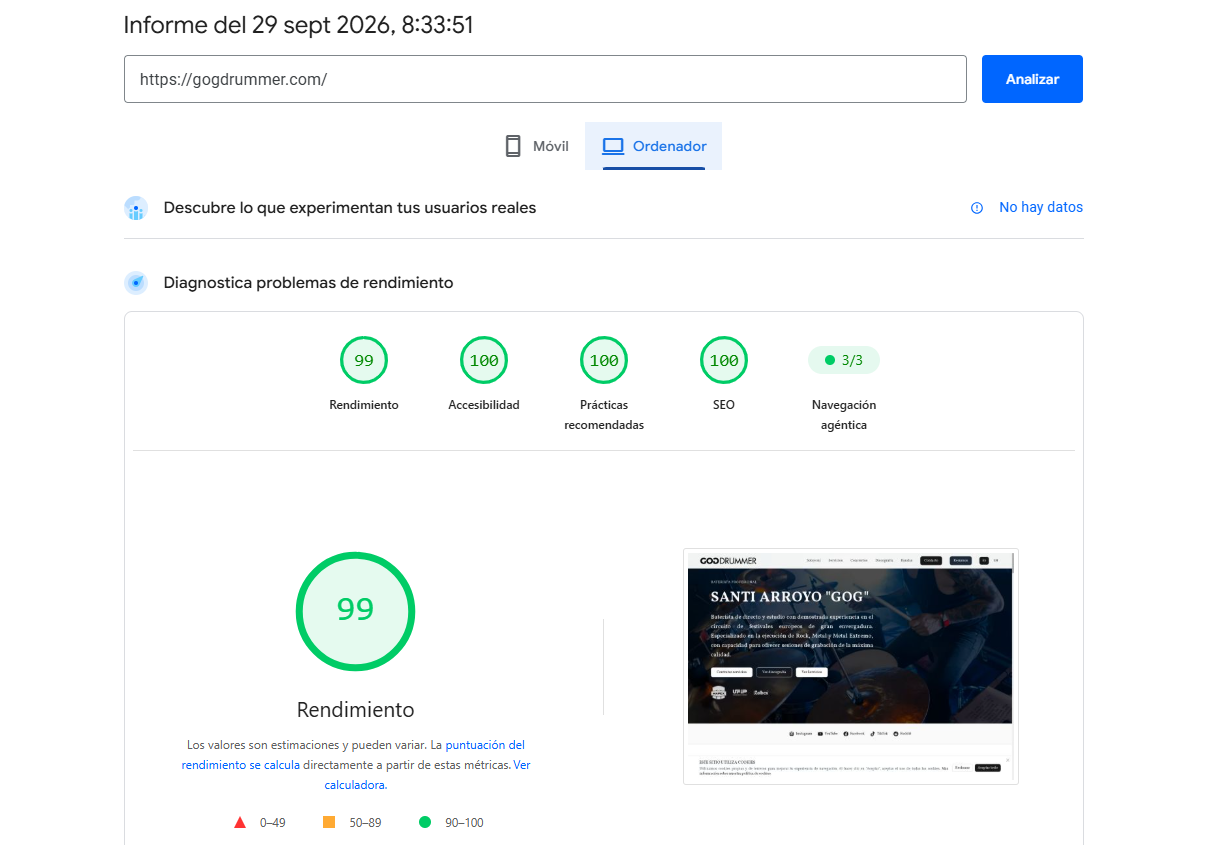Viewport: 1213px width, 845px height.
Task: Click the orange square 50–89 legend icon
Action: [329, 822]
